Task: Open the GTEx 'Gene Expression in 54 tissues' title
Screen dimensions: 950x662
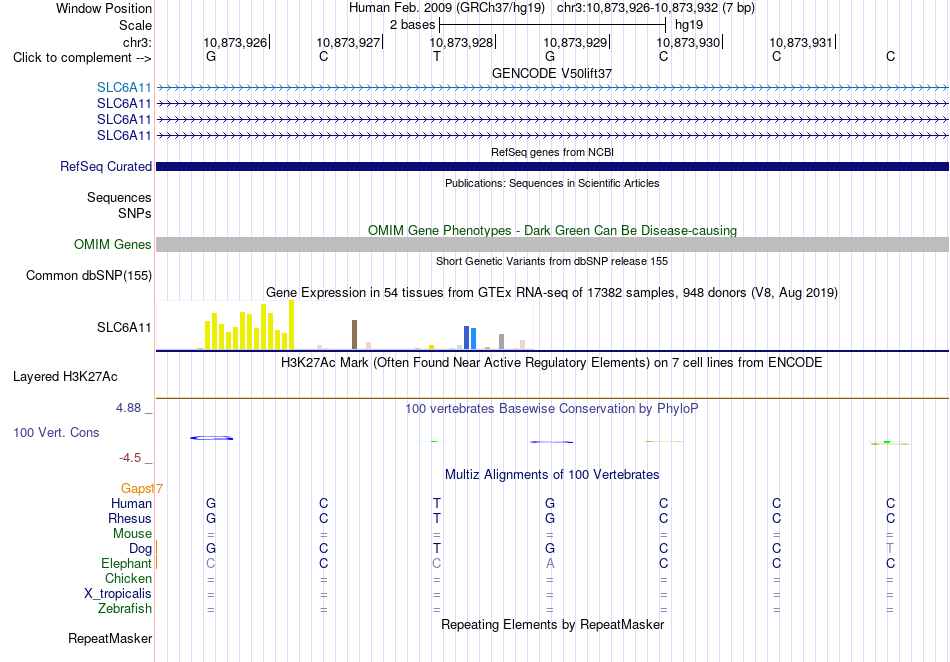Action: [x=552, y=293]
